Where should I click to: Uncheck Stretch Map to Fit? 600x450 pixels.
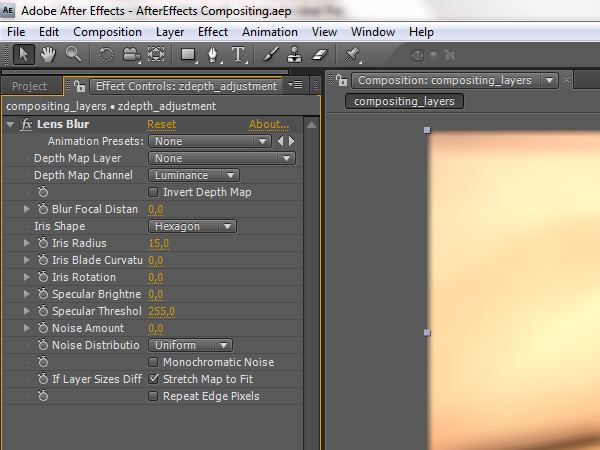[x=153, y=379]
